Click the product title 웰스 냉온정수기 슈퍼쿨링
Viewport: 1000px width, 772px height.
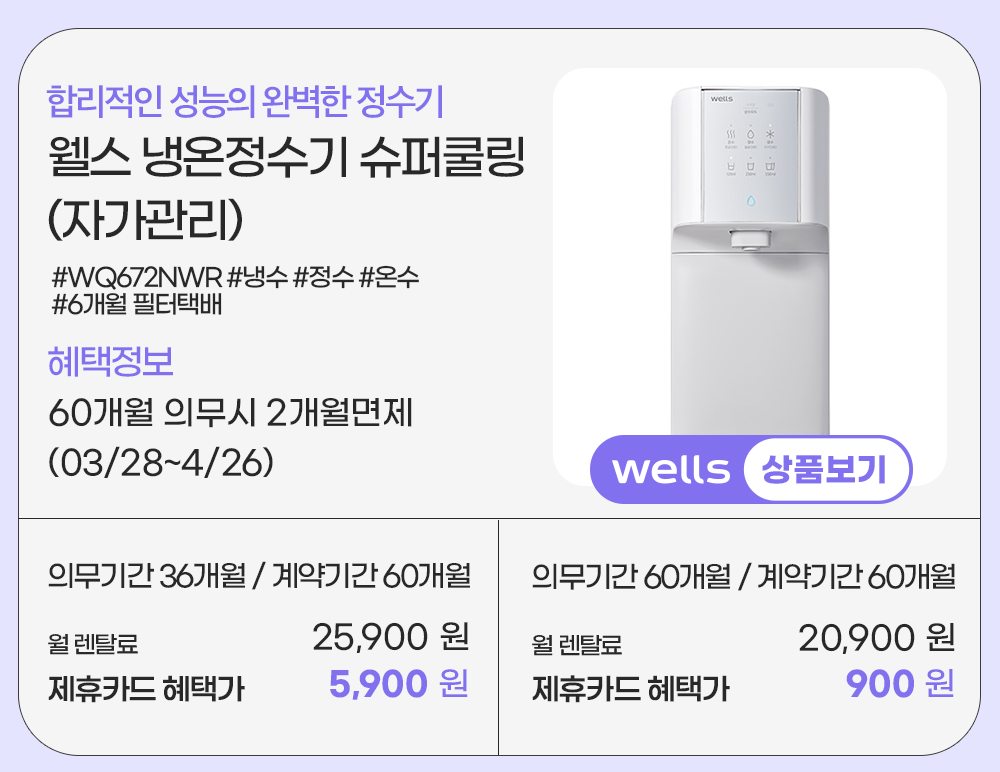[x=286, y=160]
